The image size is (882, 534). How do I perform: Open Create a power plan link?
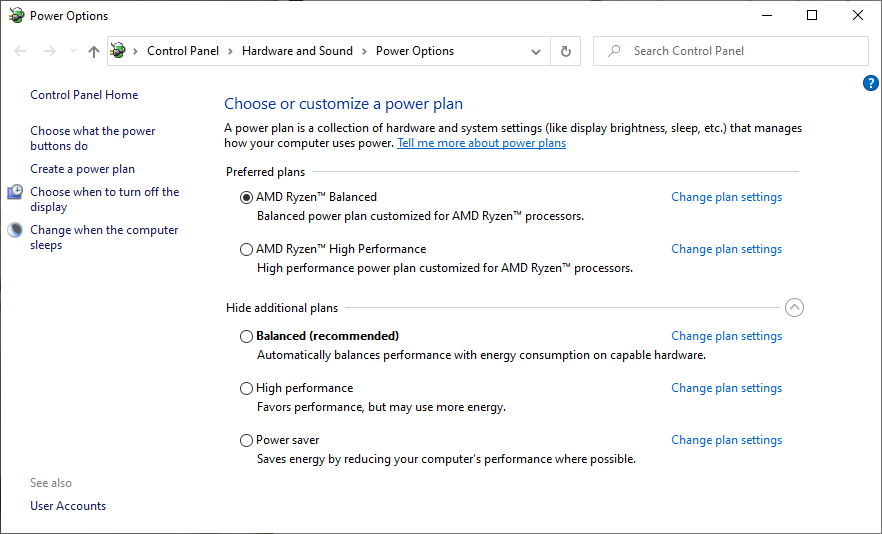[82, 169]
